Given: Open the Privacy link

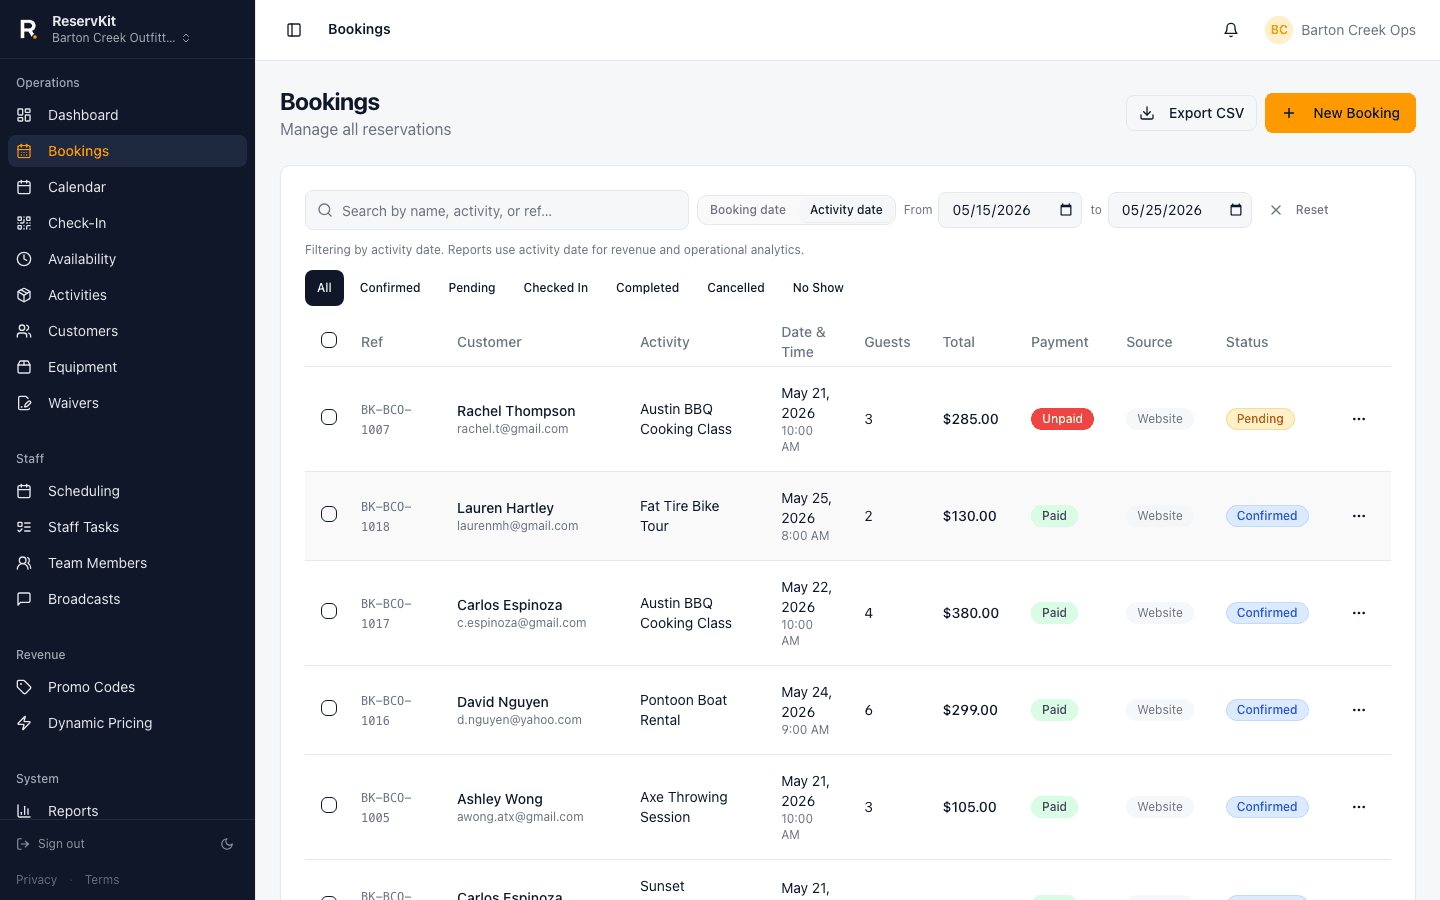Looking at the screenshot, I should click(36, 880).
